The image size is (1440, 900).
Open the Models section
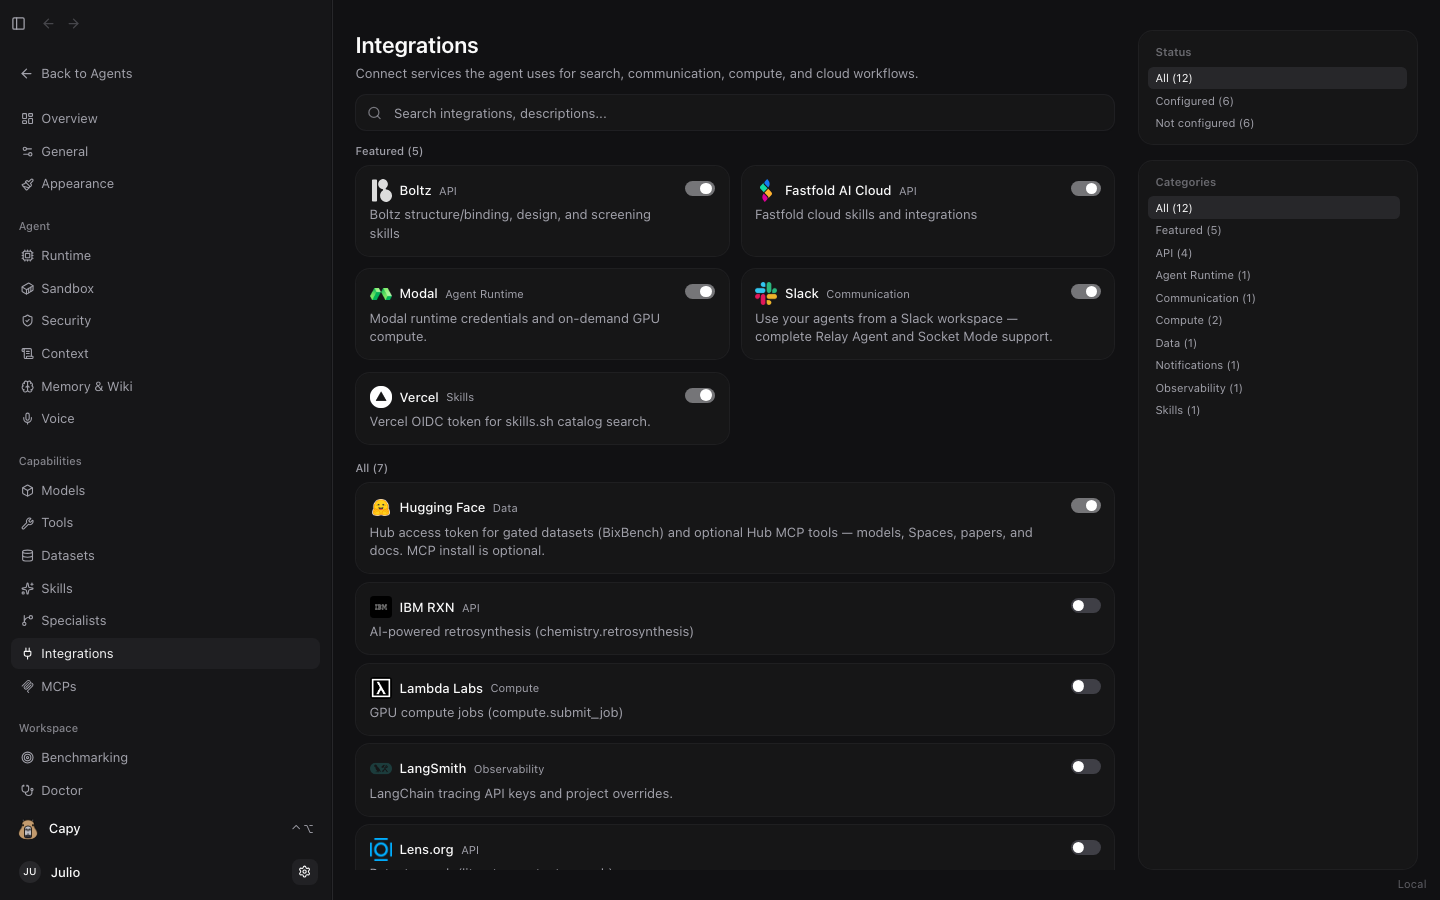click(165, 491)
